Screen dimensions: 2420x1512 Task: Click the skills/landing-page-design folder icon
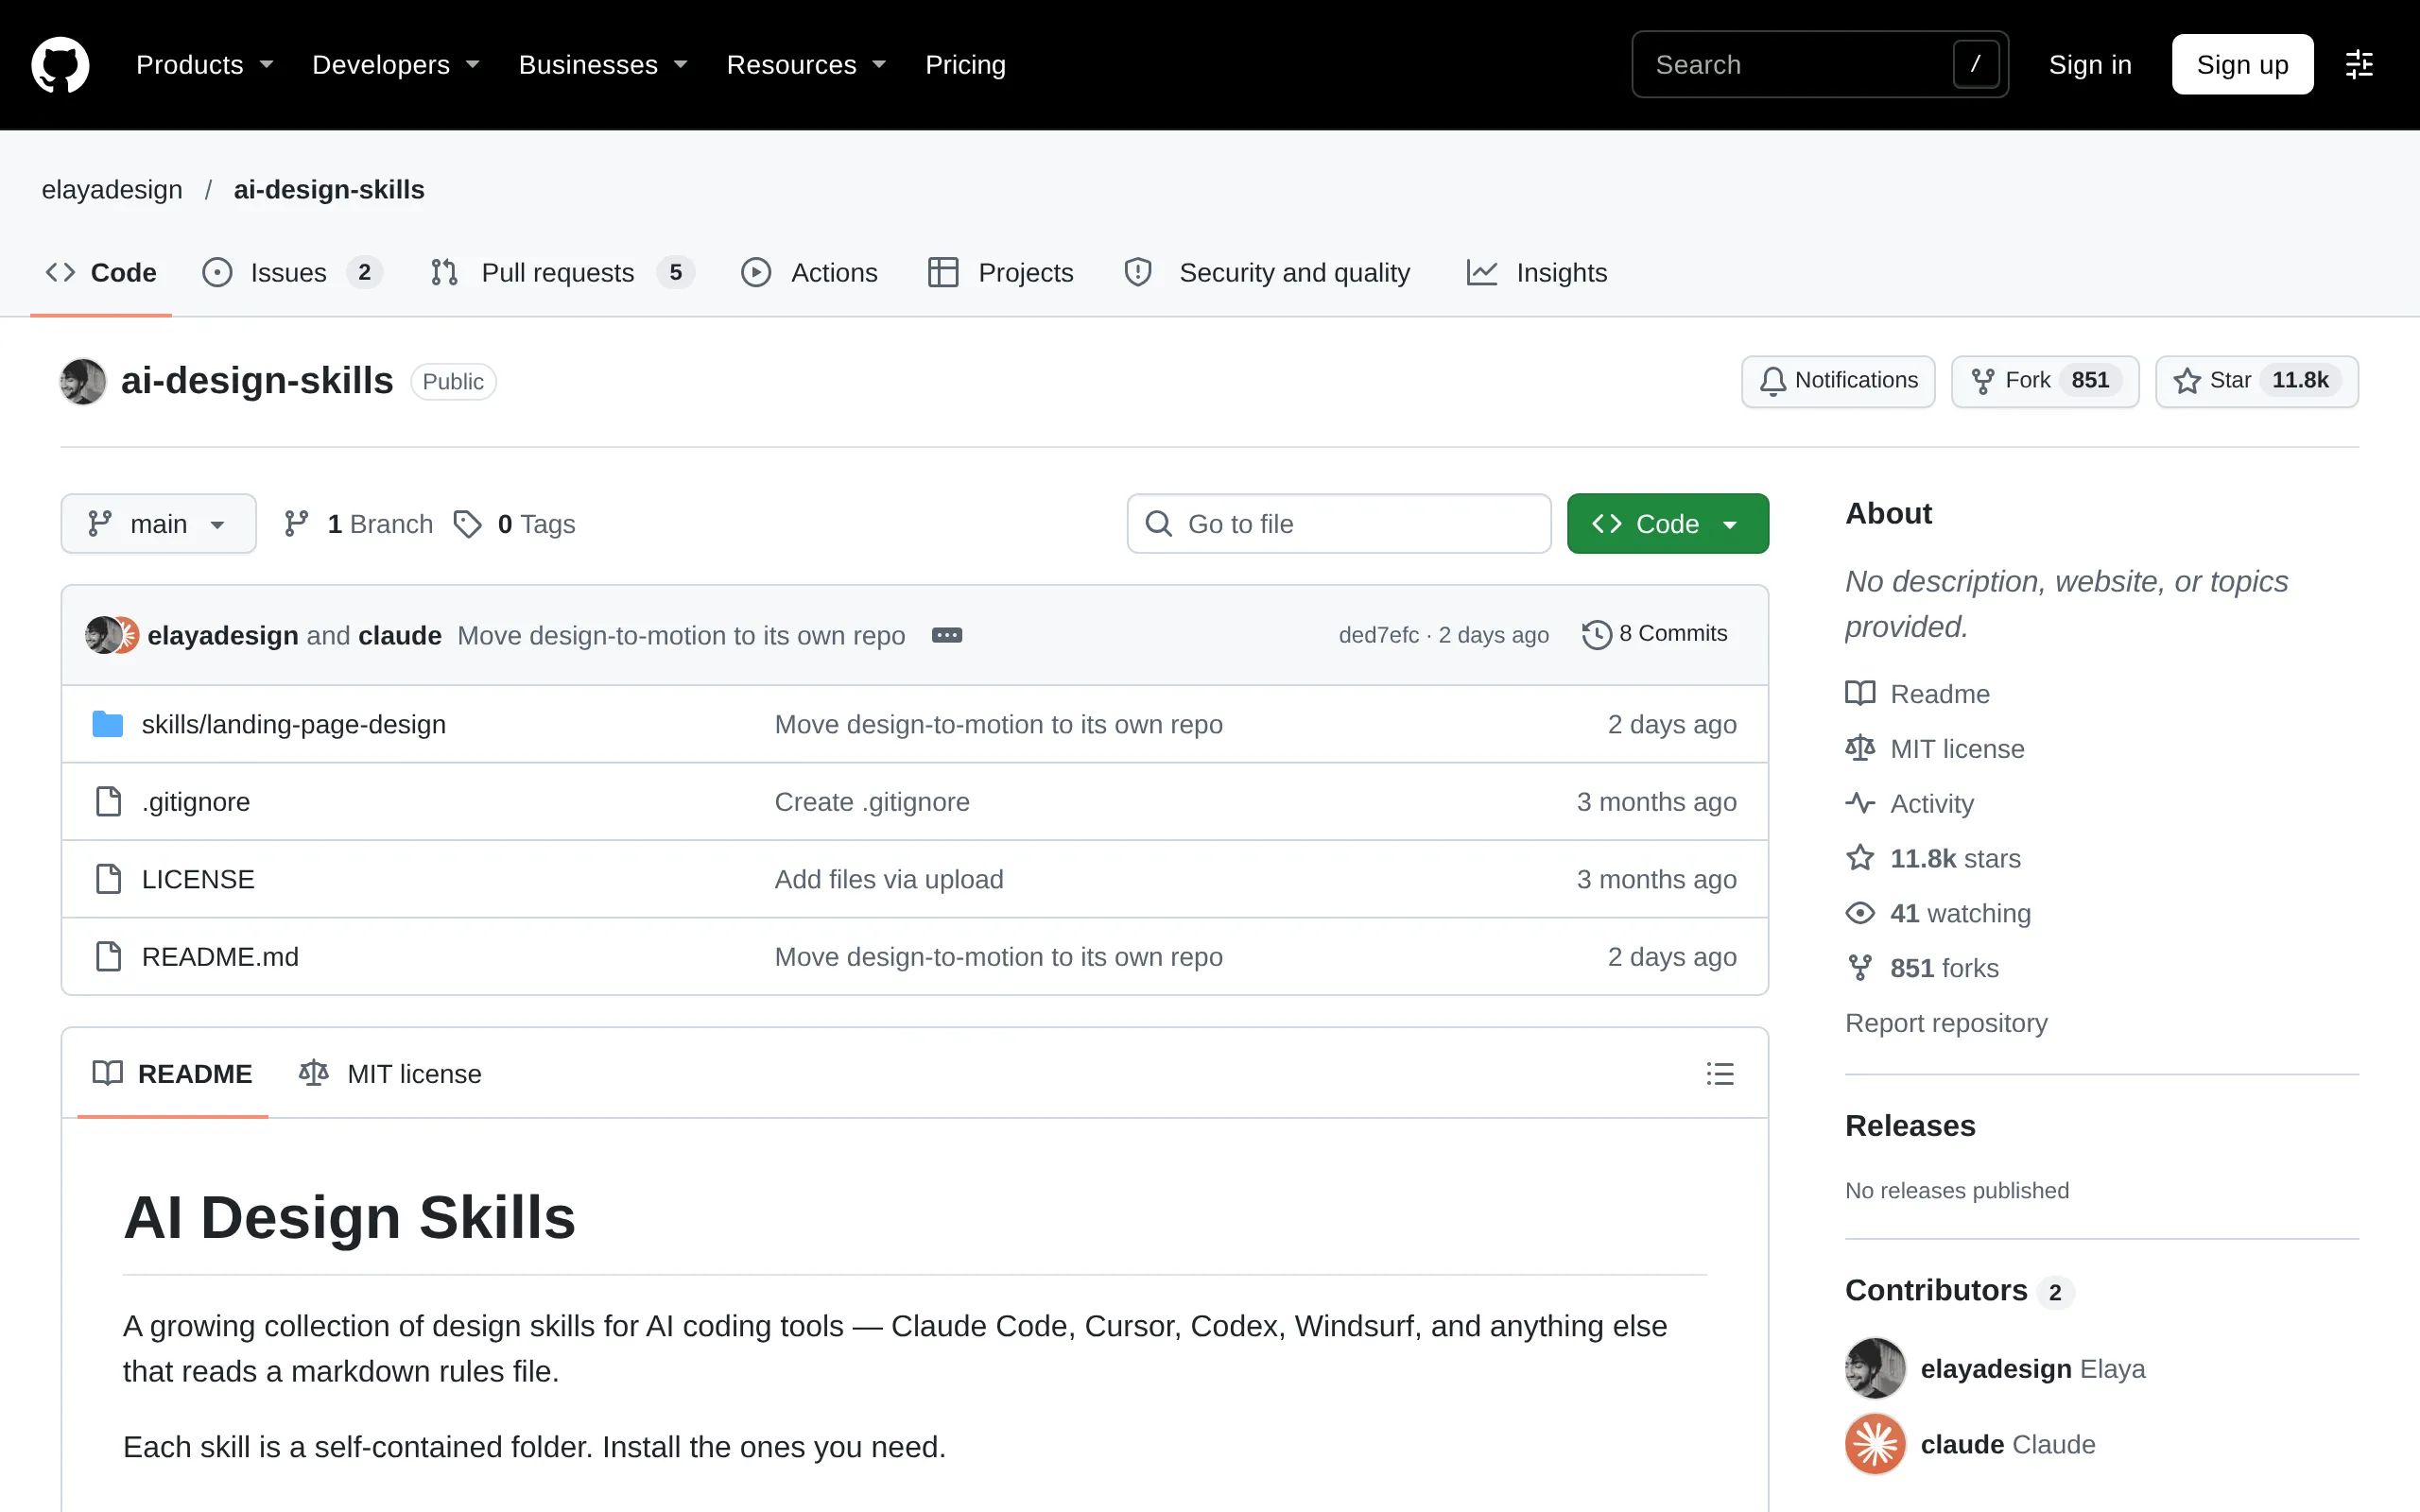pos(107,724)
